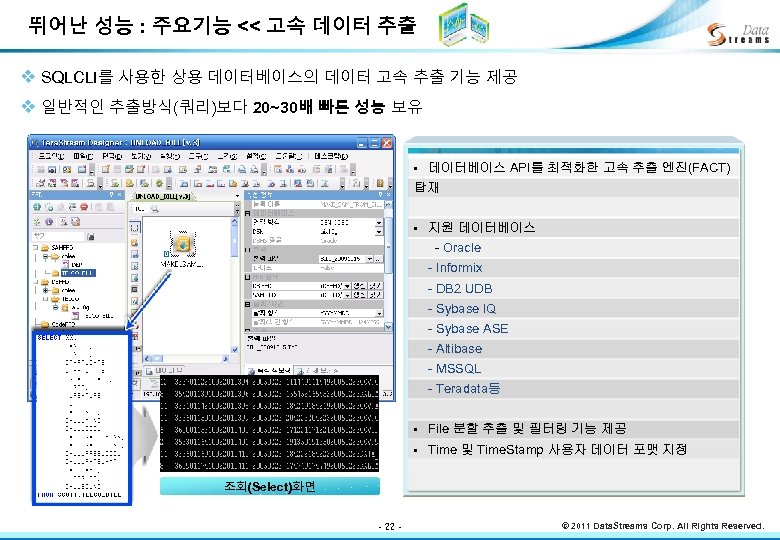Pin the left project tree panel
The width and height of the screenshot is (780, 540).
pyautogui.click(x=111, y=194)
